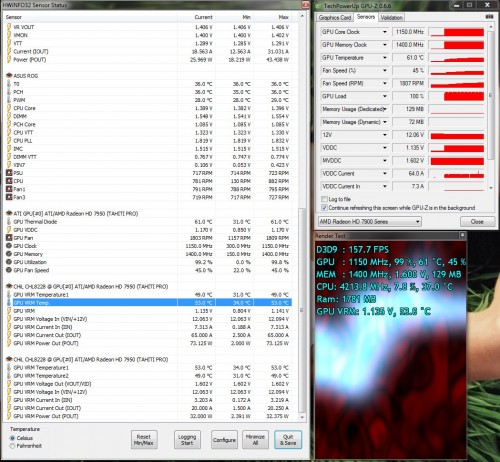The width and height of the screenshot is (500, 462).
Task: Click the ATI GPU Radeon HD 7950 group icon
Action: (9, 213)
